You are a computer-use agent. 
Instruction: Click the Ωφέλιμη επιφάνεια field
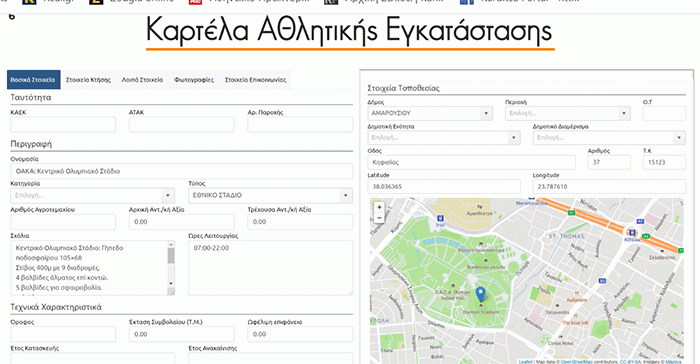(300, 334)
